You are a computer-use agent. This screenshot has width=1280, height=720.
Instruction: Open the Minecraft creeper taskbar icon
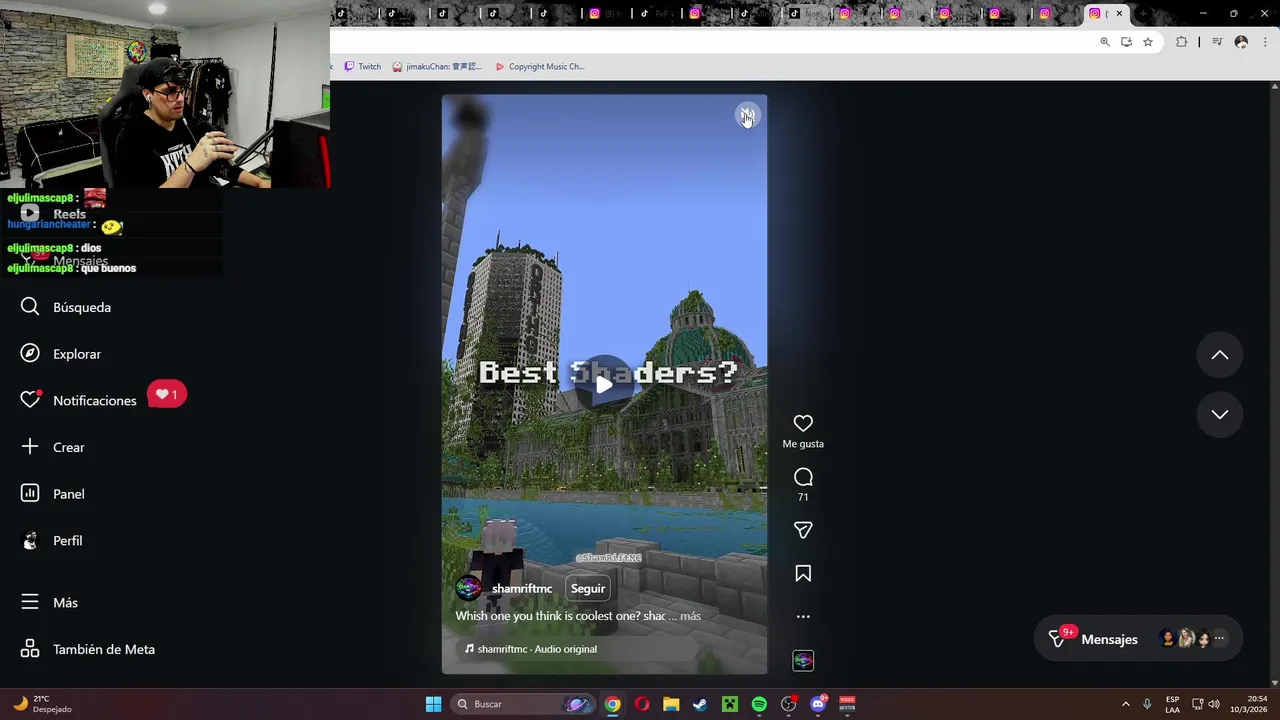tap(730, 704)
